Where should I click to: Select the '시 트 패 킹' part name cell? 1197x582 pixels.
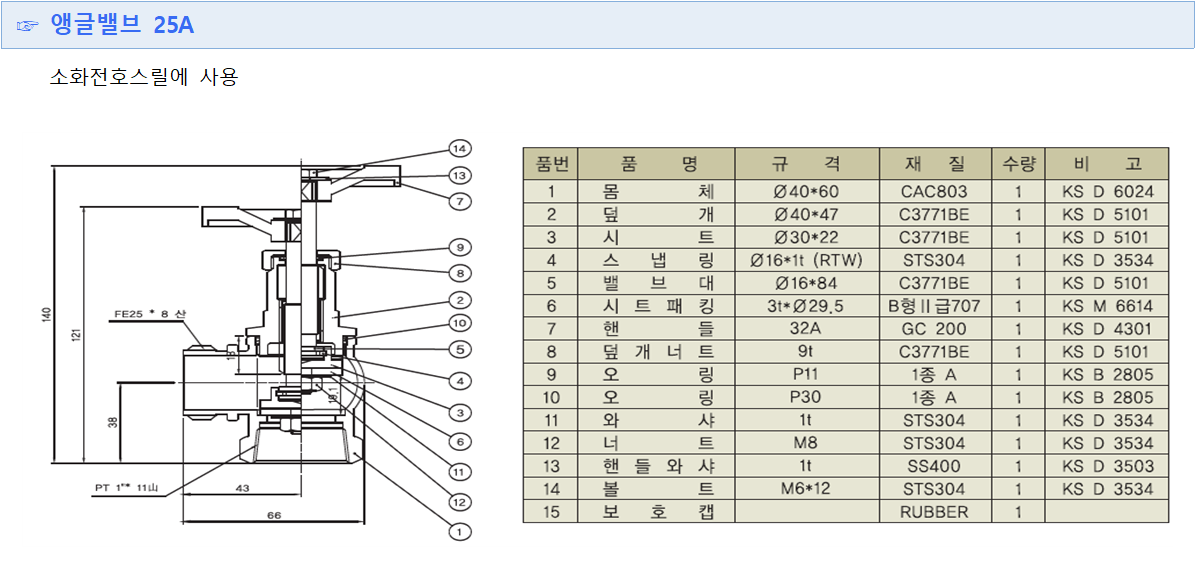coord(657,306)
